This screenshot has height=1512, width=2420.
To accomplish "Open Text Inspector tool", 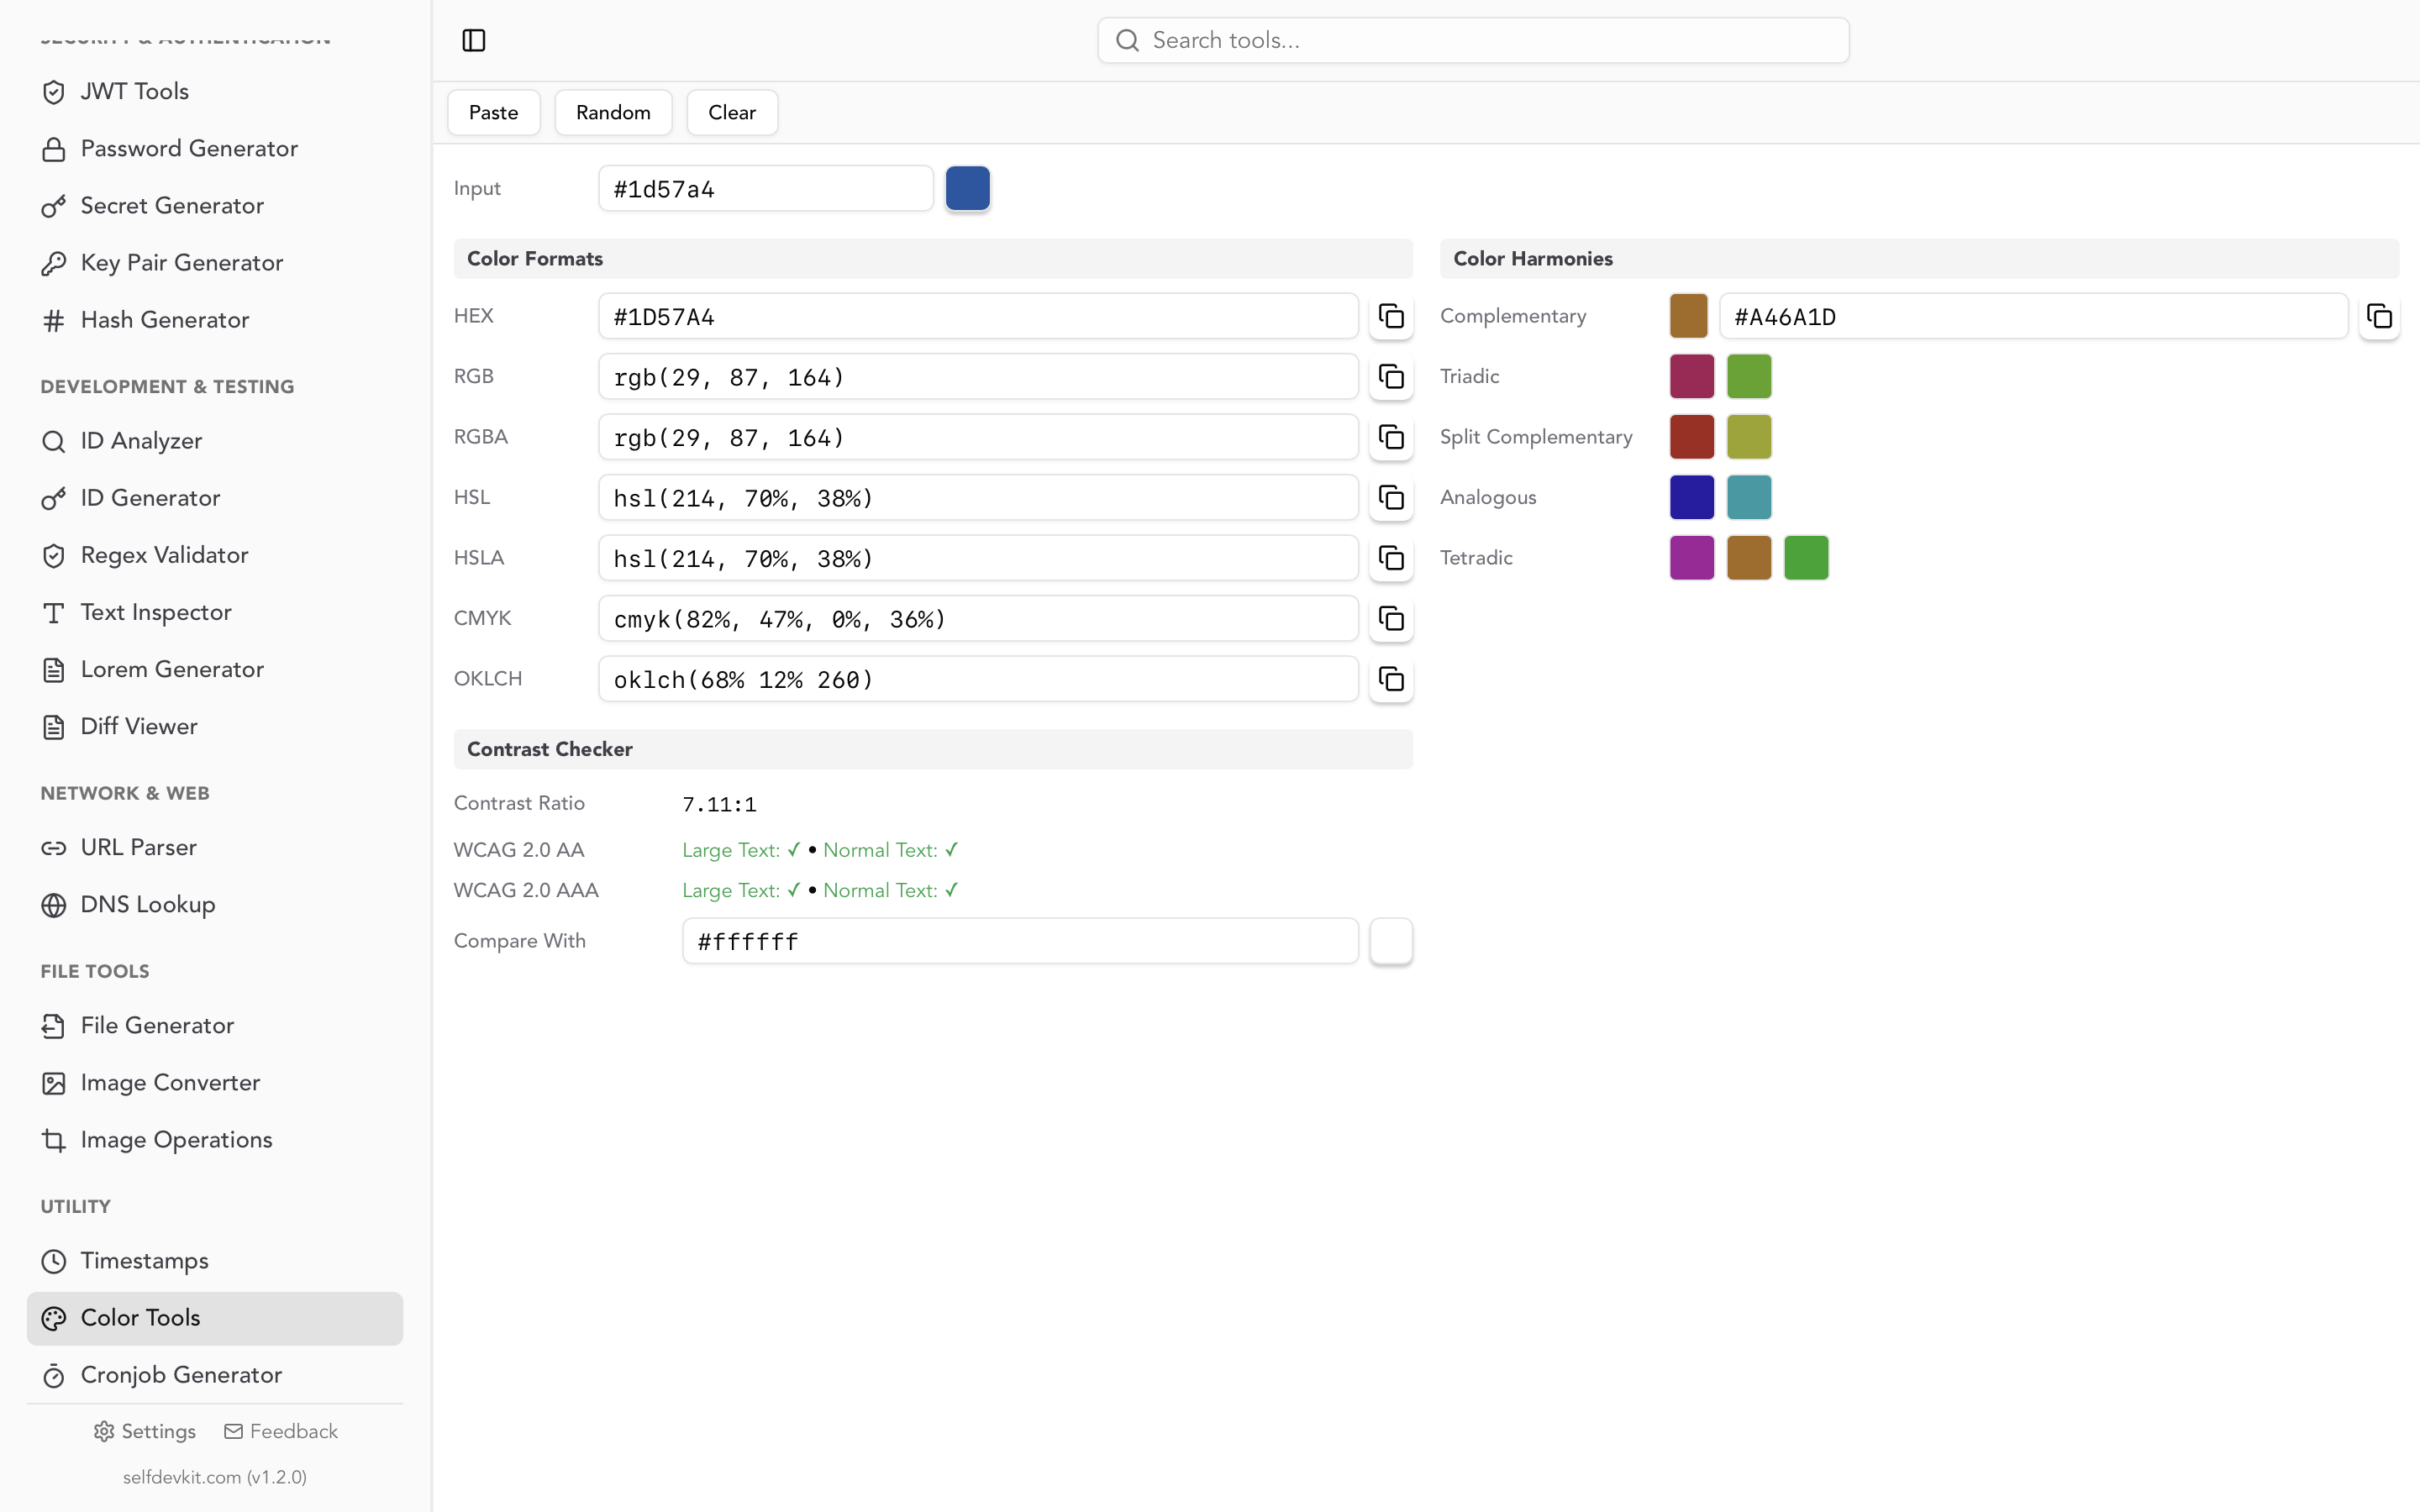I will [x=215, y=612].
